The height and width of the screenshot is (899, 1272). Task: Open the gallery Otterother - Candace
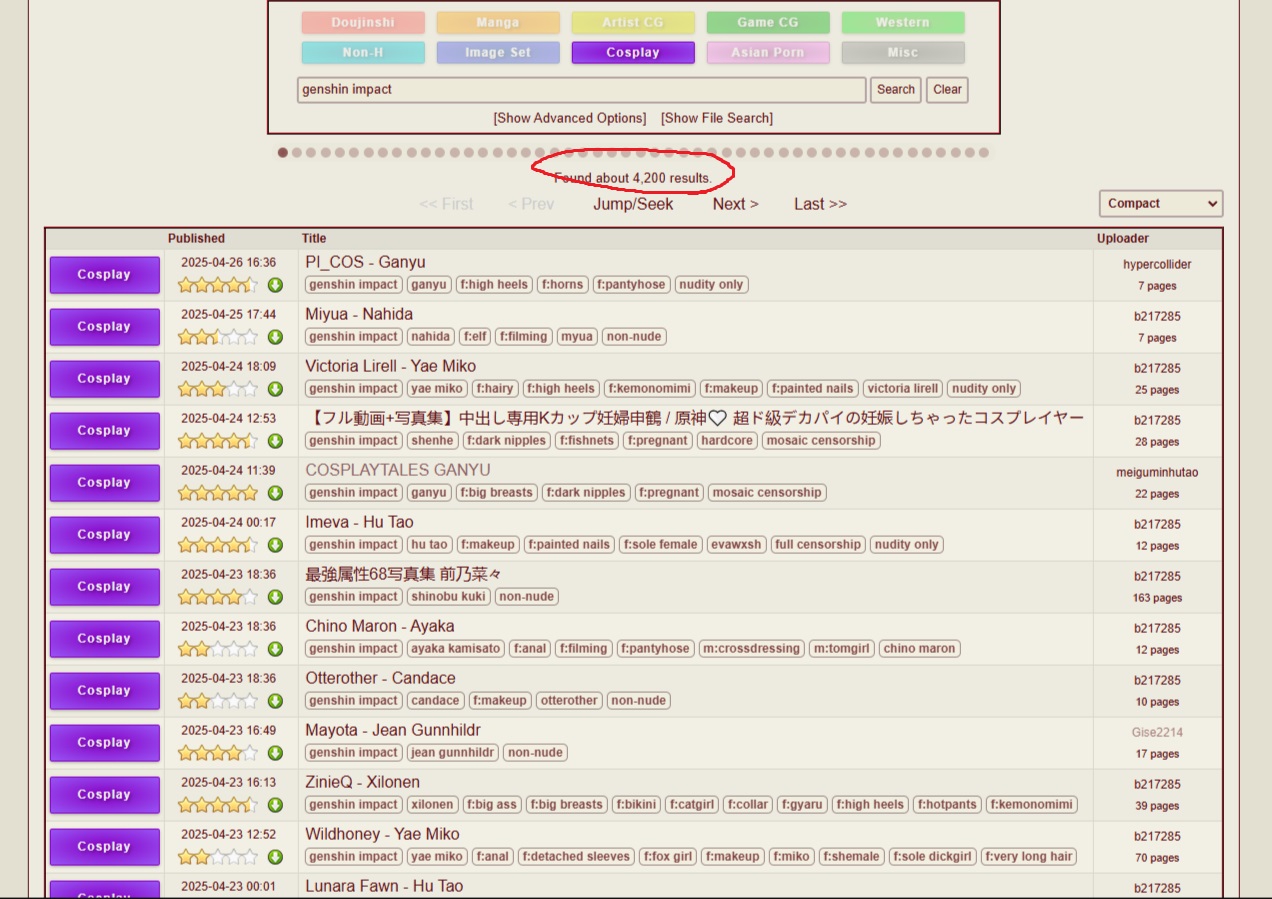coord(380,678)
